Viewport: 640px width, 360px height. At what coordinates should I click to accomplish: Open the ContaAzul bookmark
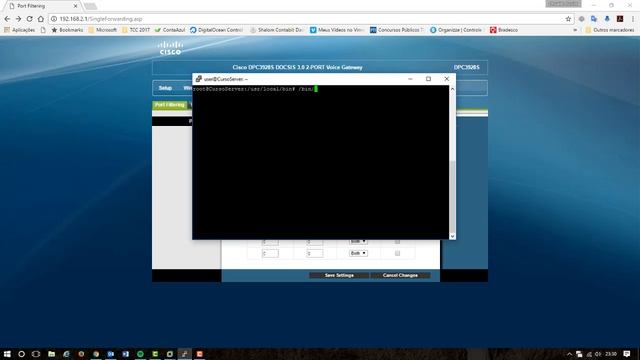coord(170,30)
